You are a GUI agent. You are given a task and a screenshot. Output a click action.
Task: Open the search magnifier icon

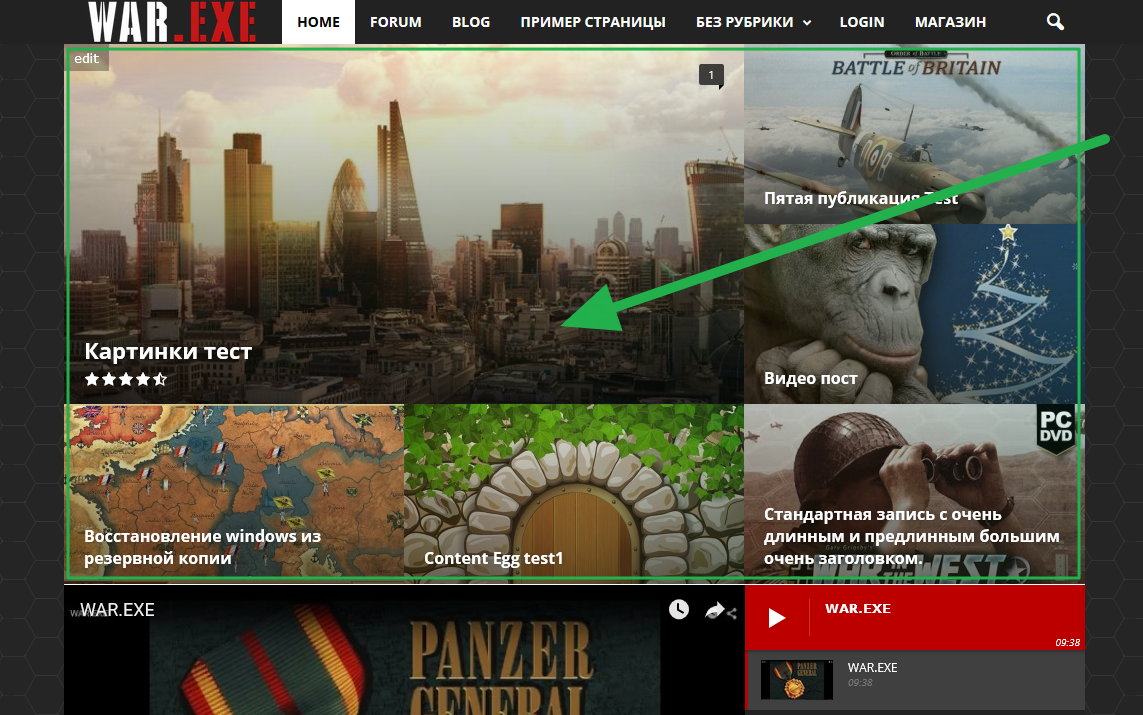coord(1055,22)
